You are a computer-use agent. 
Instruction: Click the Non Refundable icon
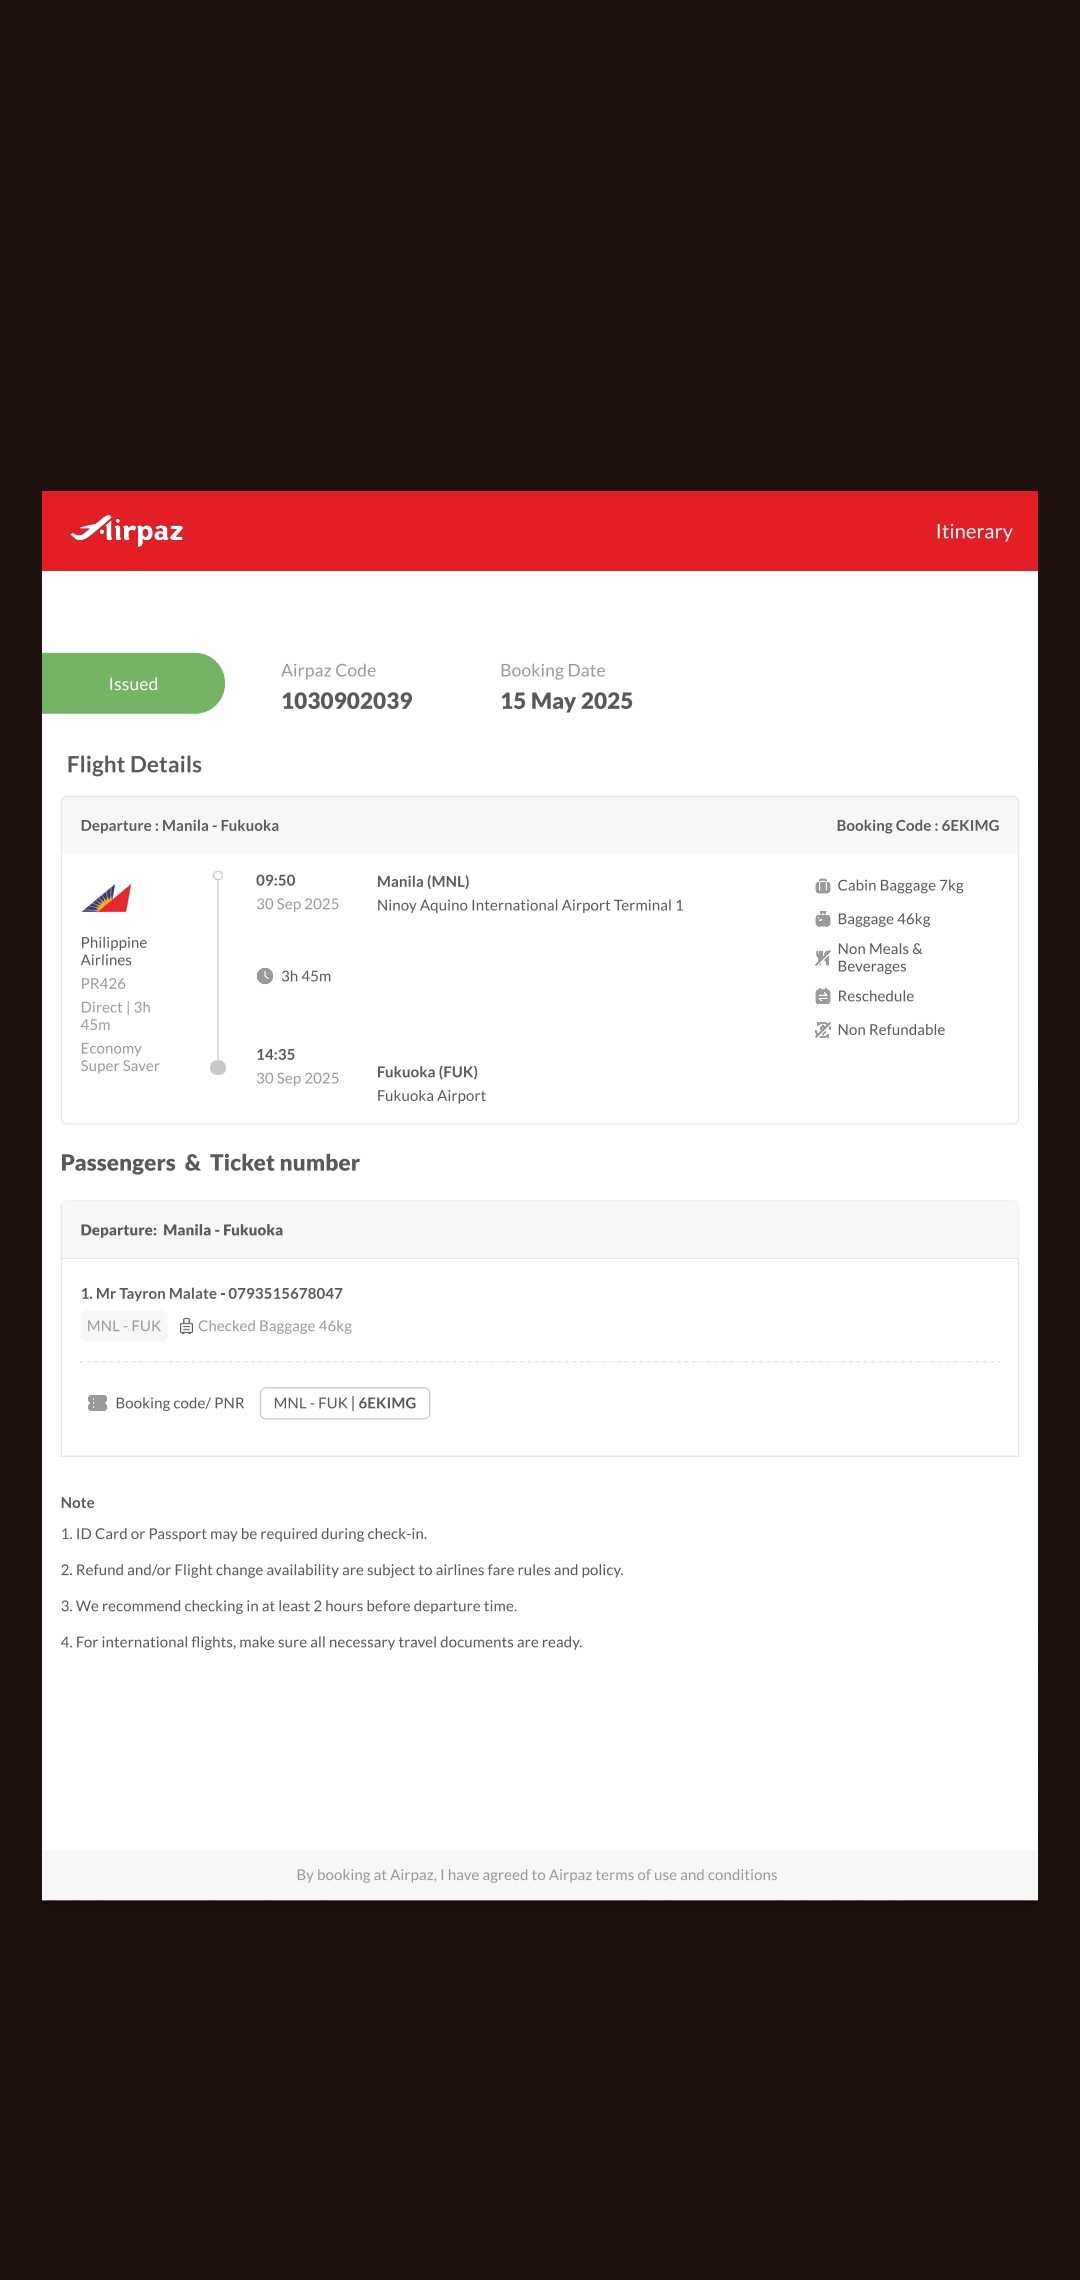(822, 1030)
